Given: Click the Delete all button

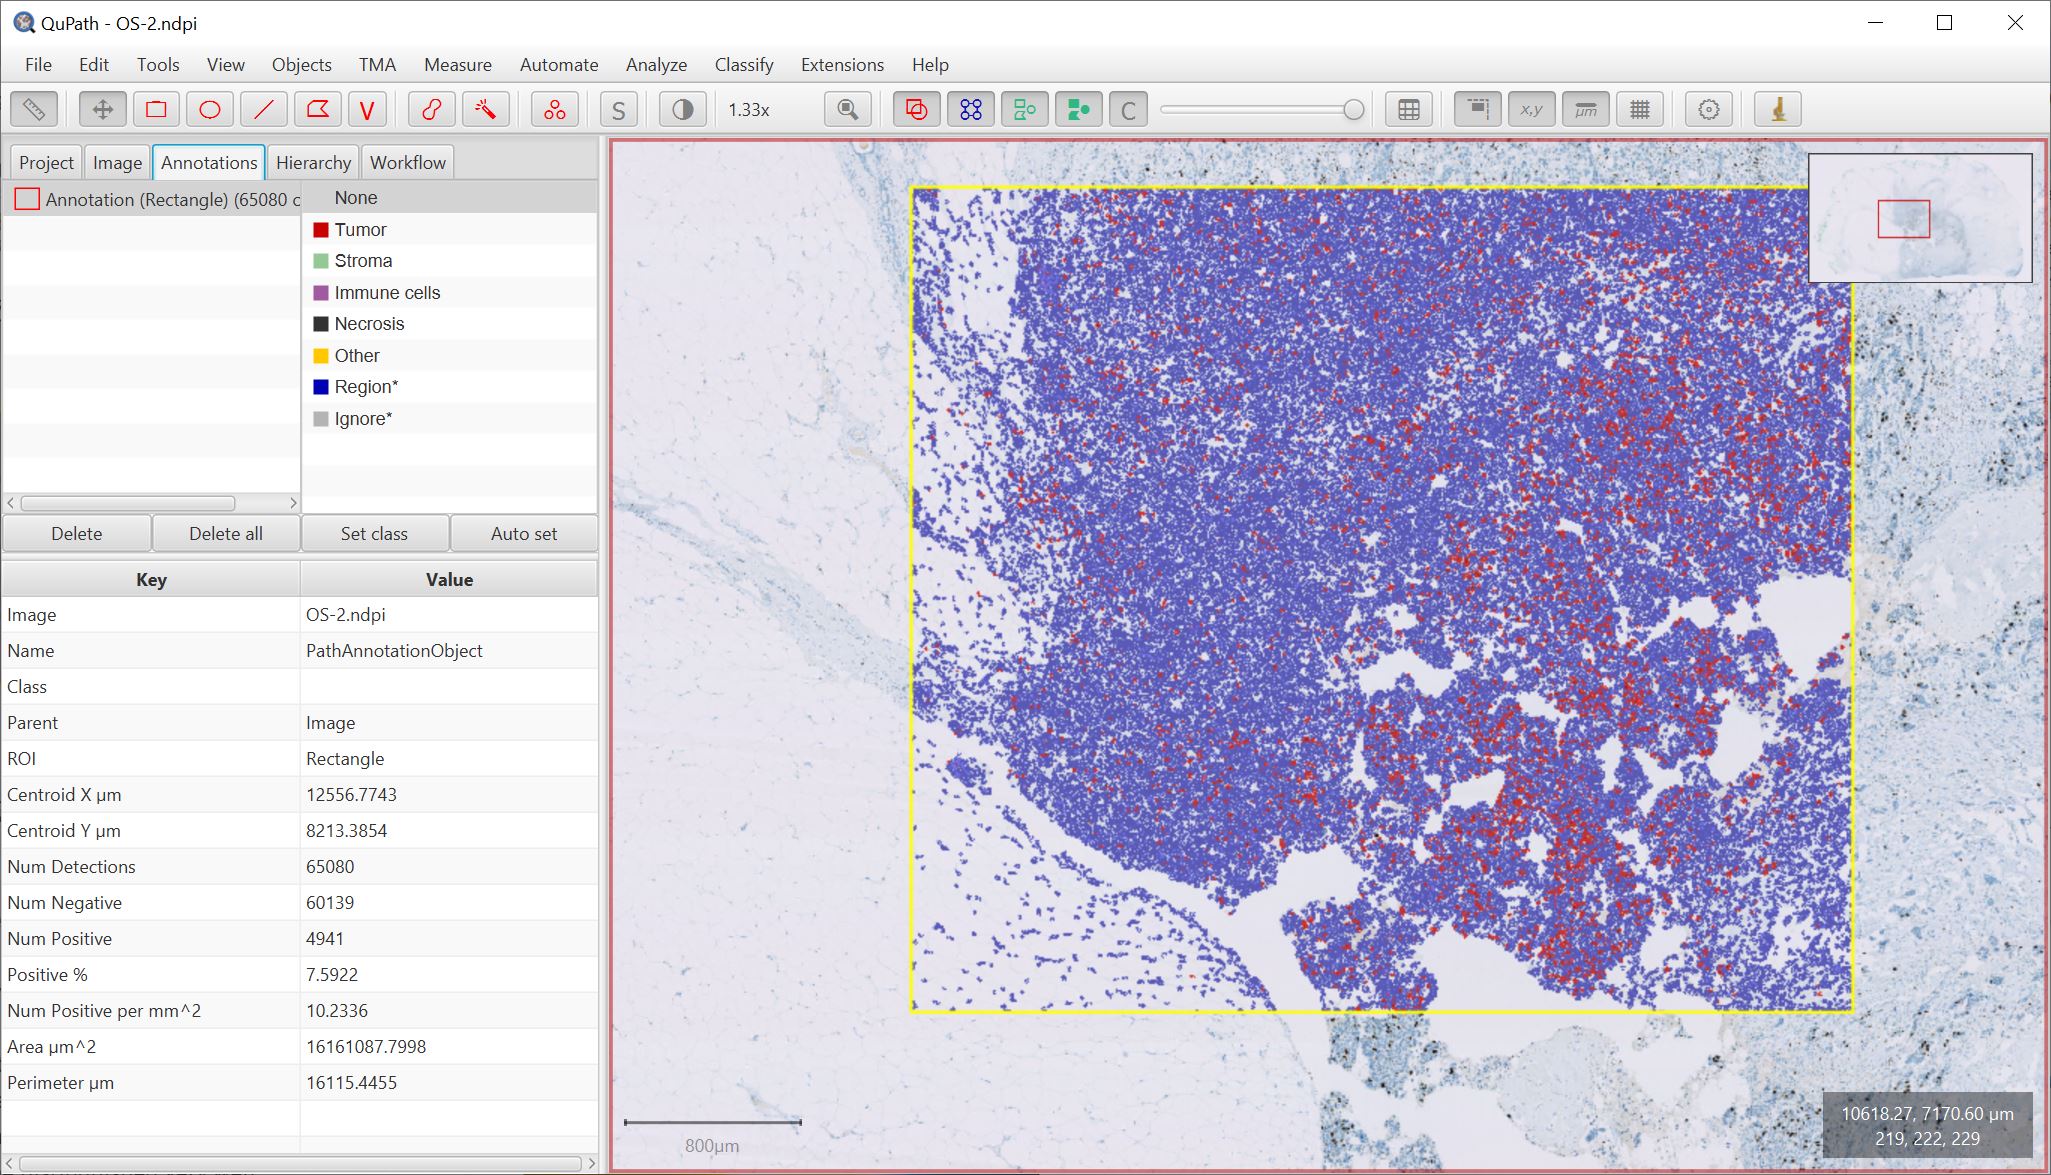Looking at the screenshot, I should [x=227, y=534].
